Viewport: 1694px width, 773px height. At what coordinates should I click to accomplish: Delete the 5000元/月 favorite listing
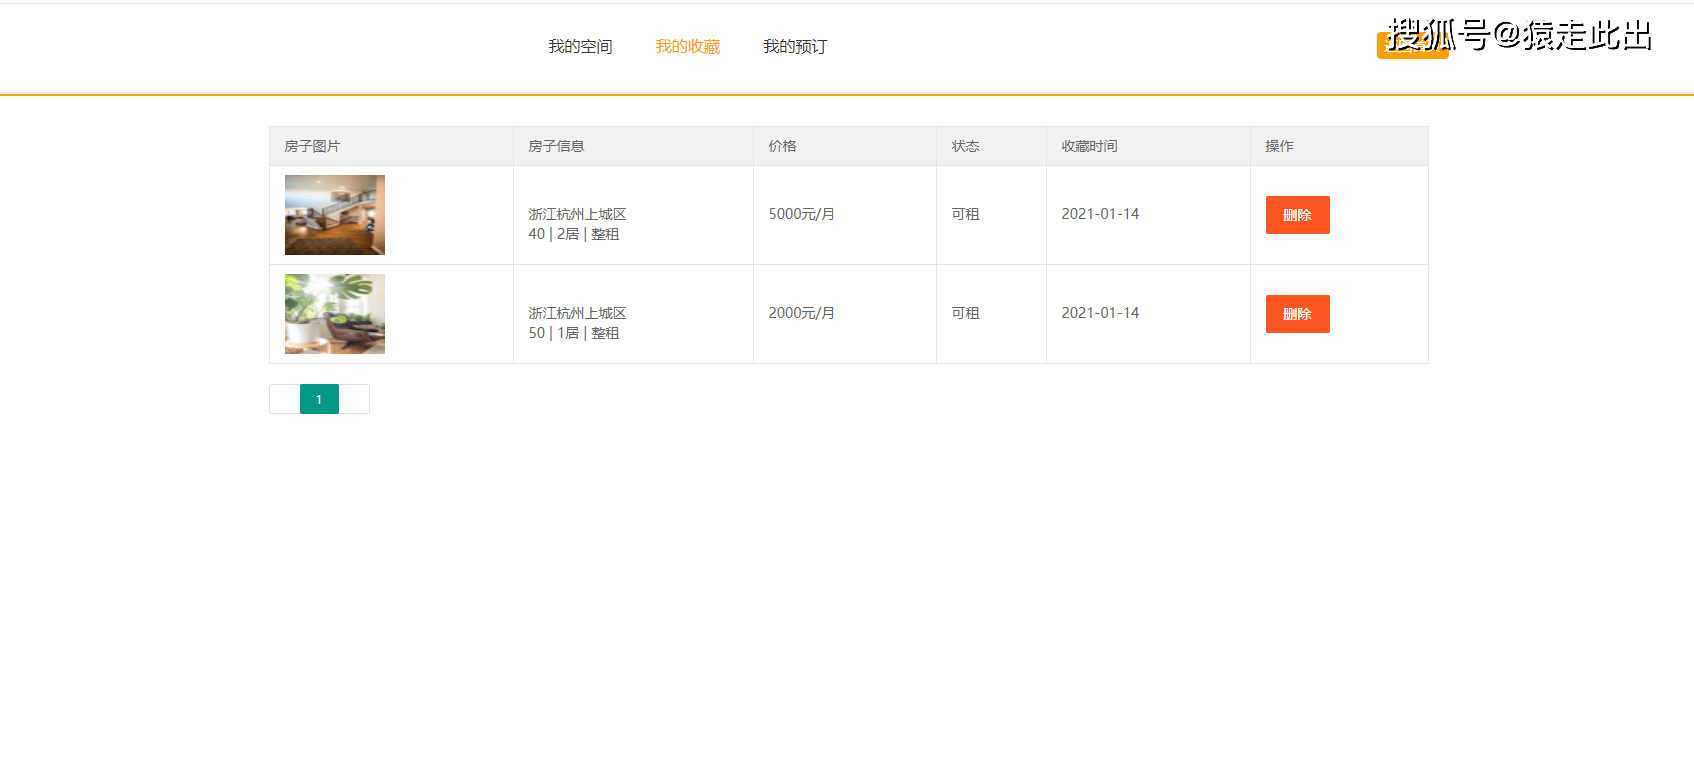(x=1297, y=215)
